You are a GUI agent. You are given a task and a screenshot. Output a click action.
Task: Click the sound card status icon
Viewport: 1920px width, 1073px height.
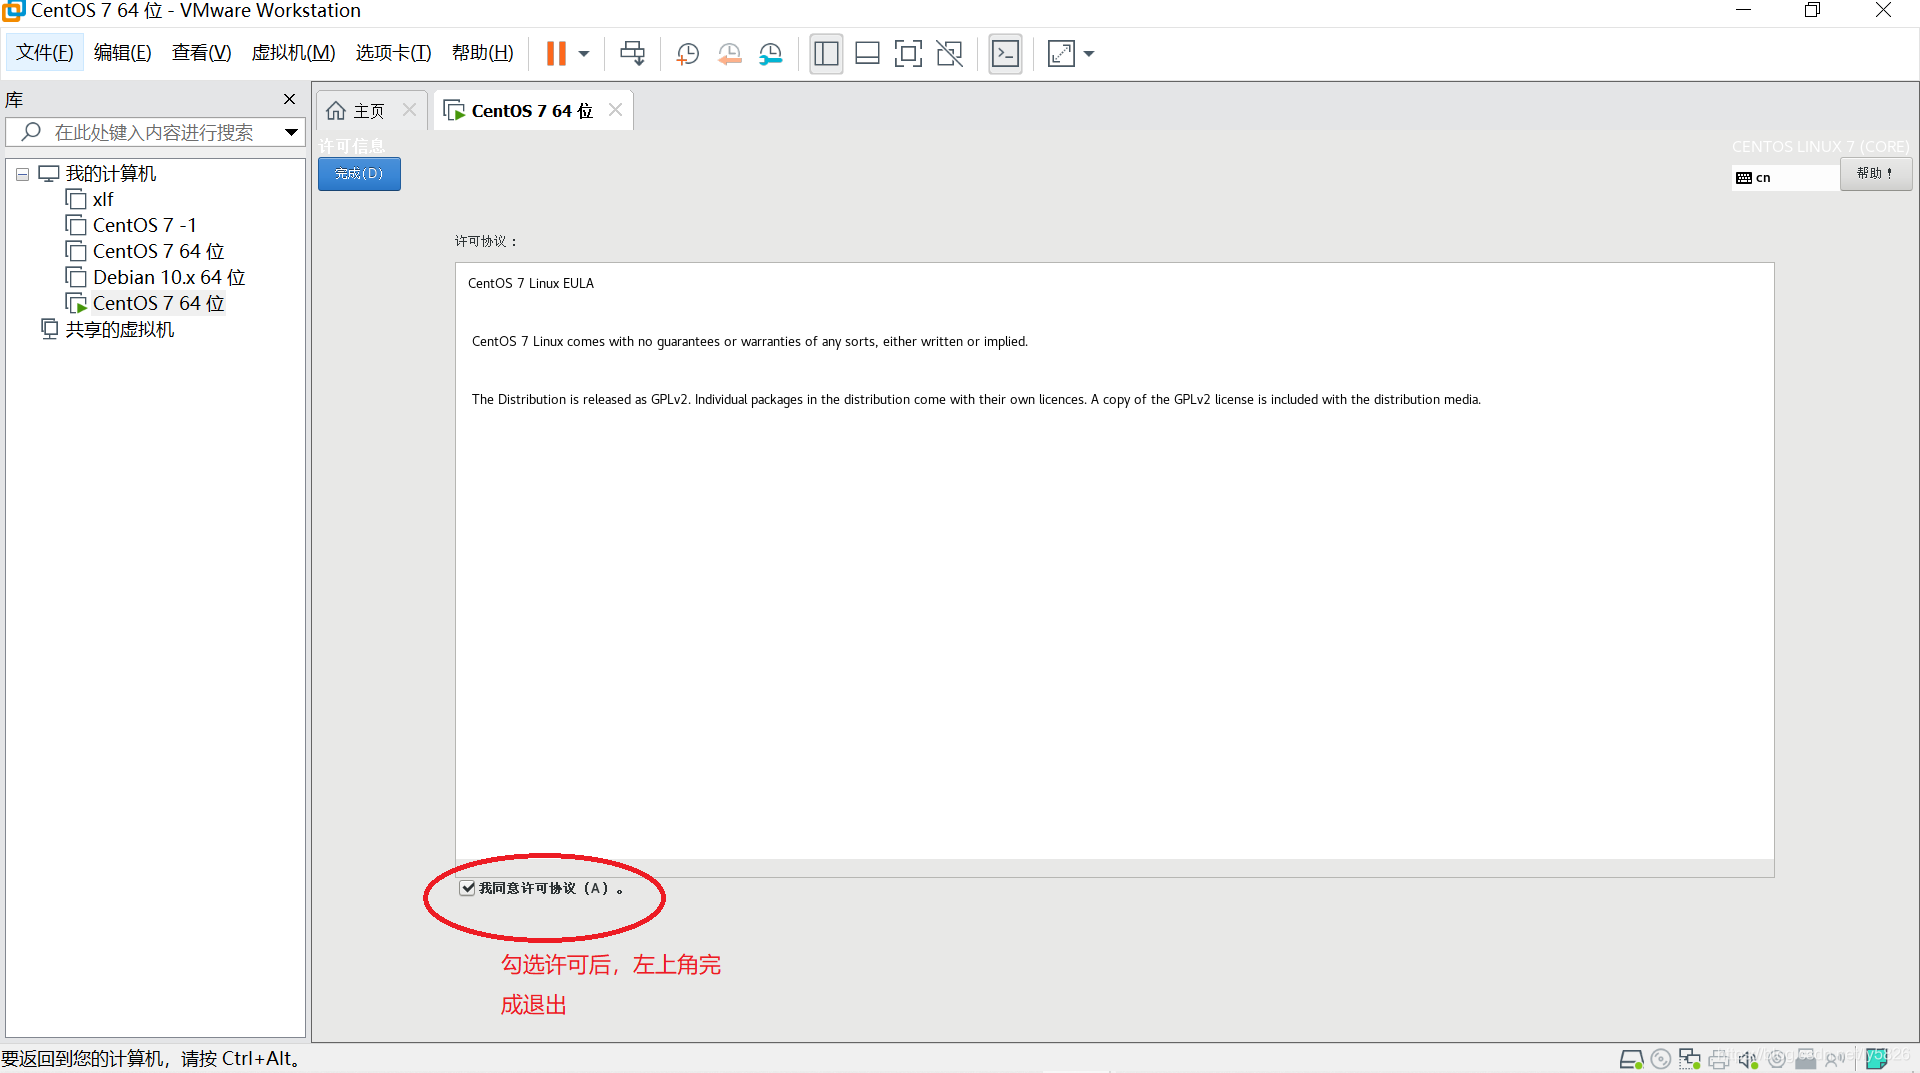(1748, 1059)
